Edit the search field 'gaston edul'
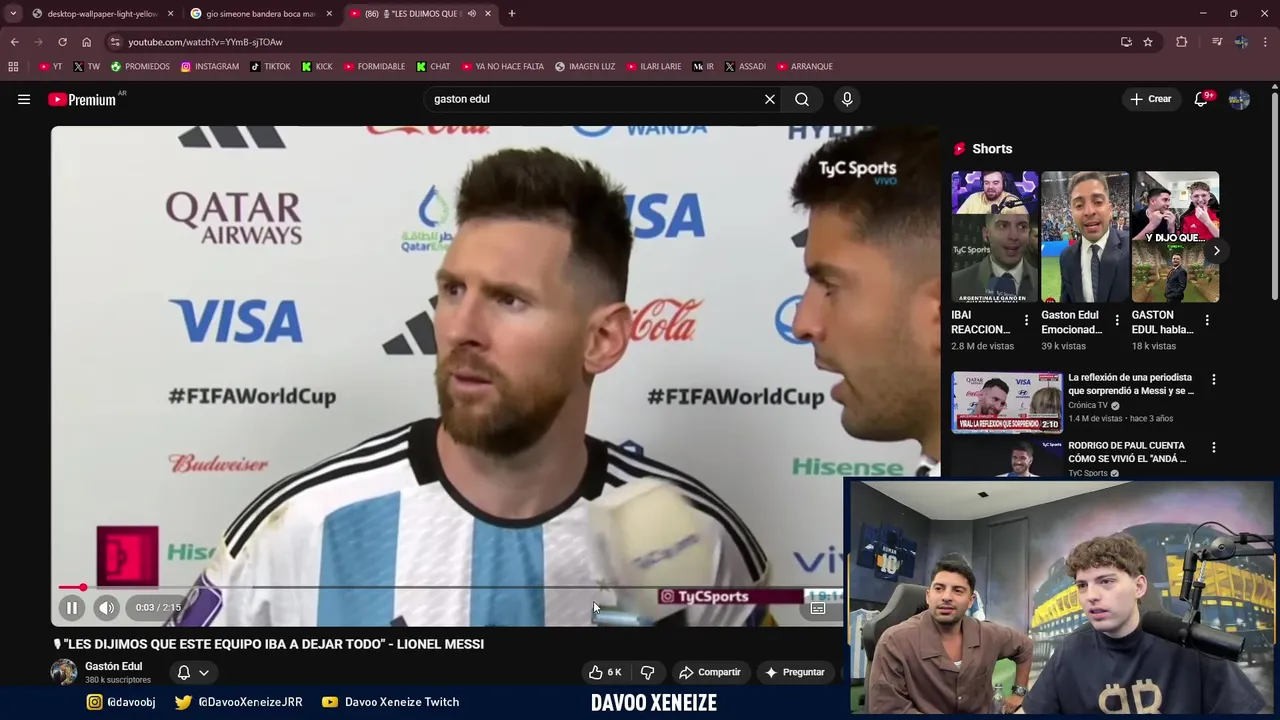 click(595, 99)
